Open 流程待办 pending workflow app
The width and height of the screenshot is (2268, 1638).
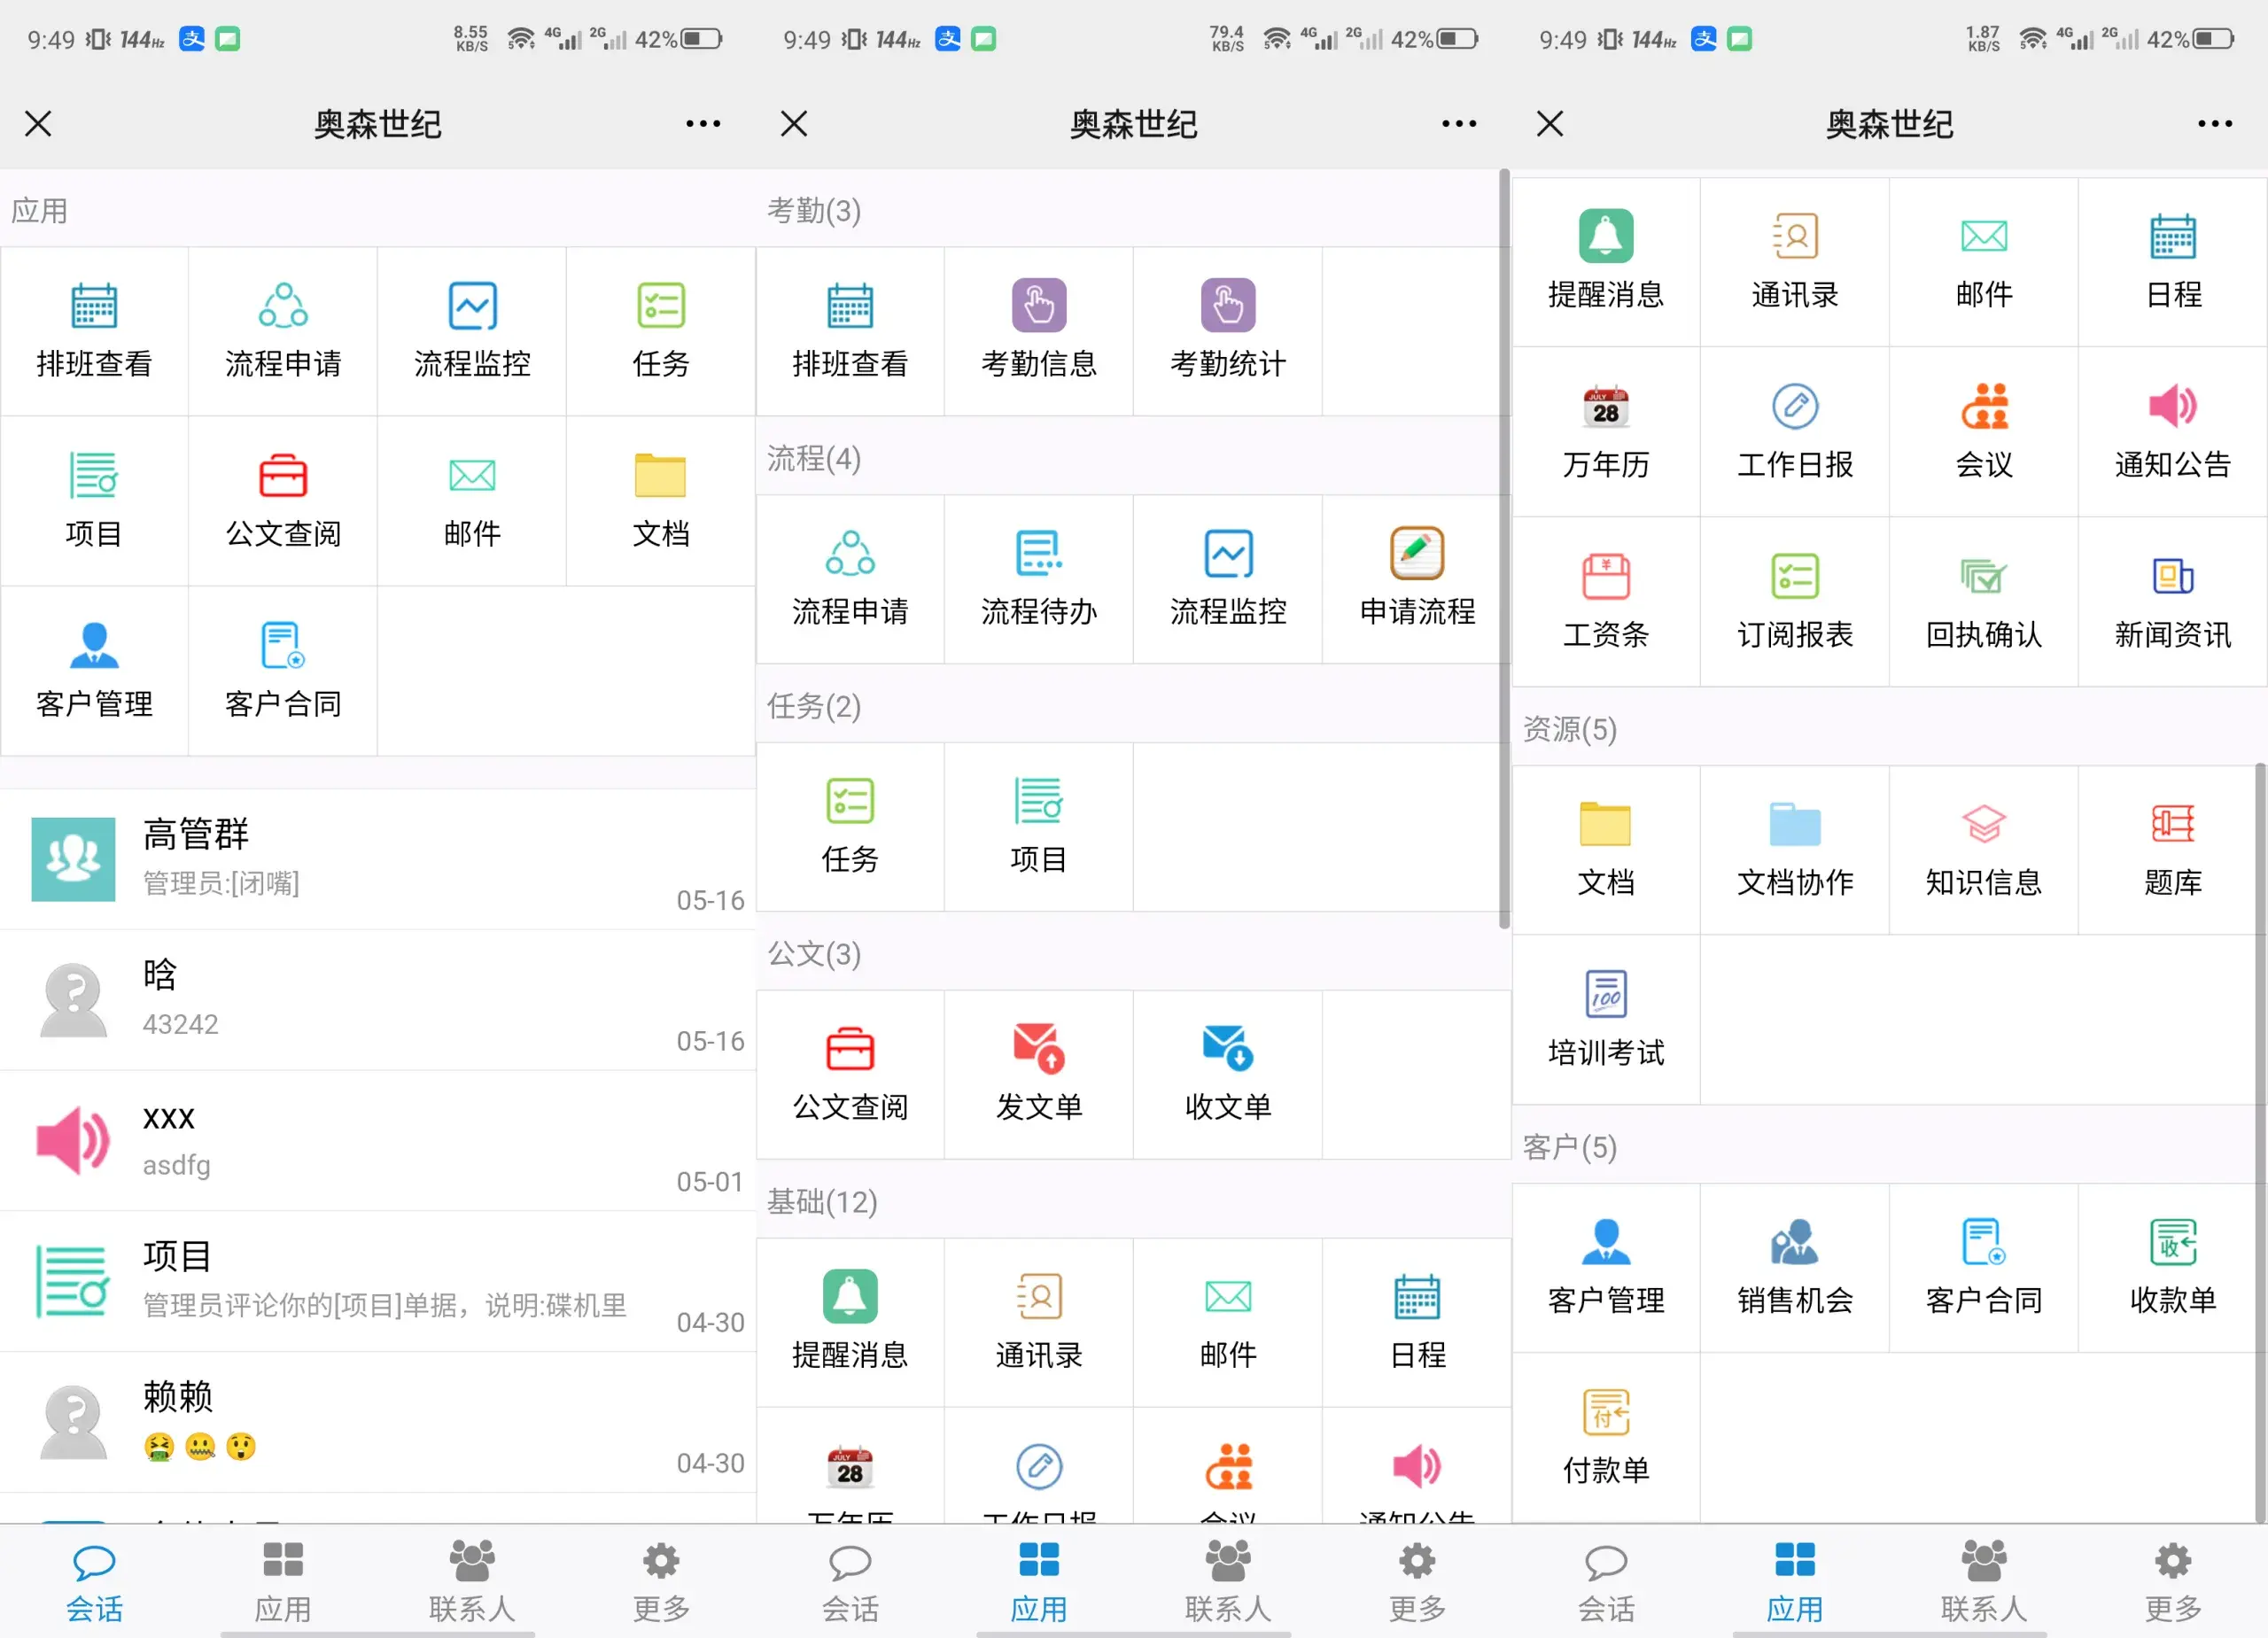[1038, 579]
